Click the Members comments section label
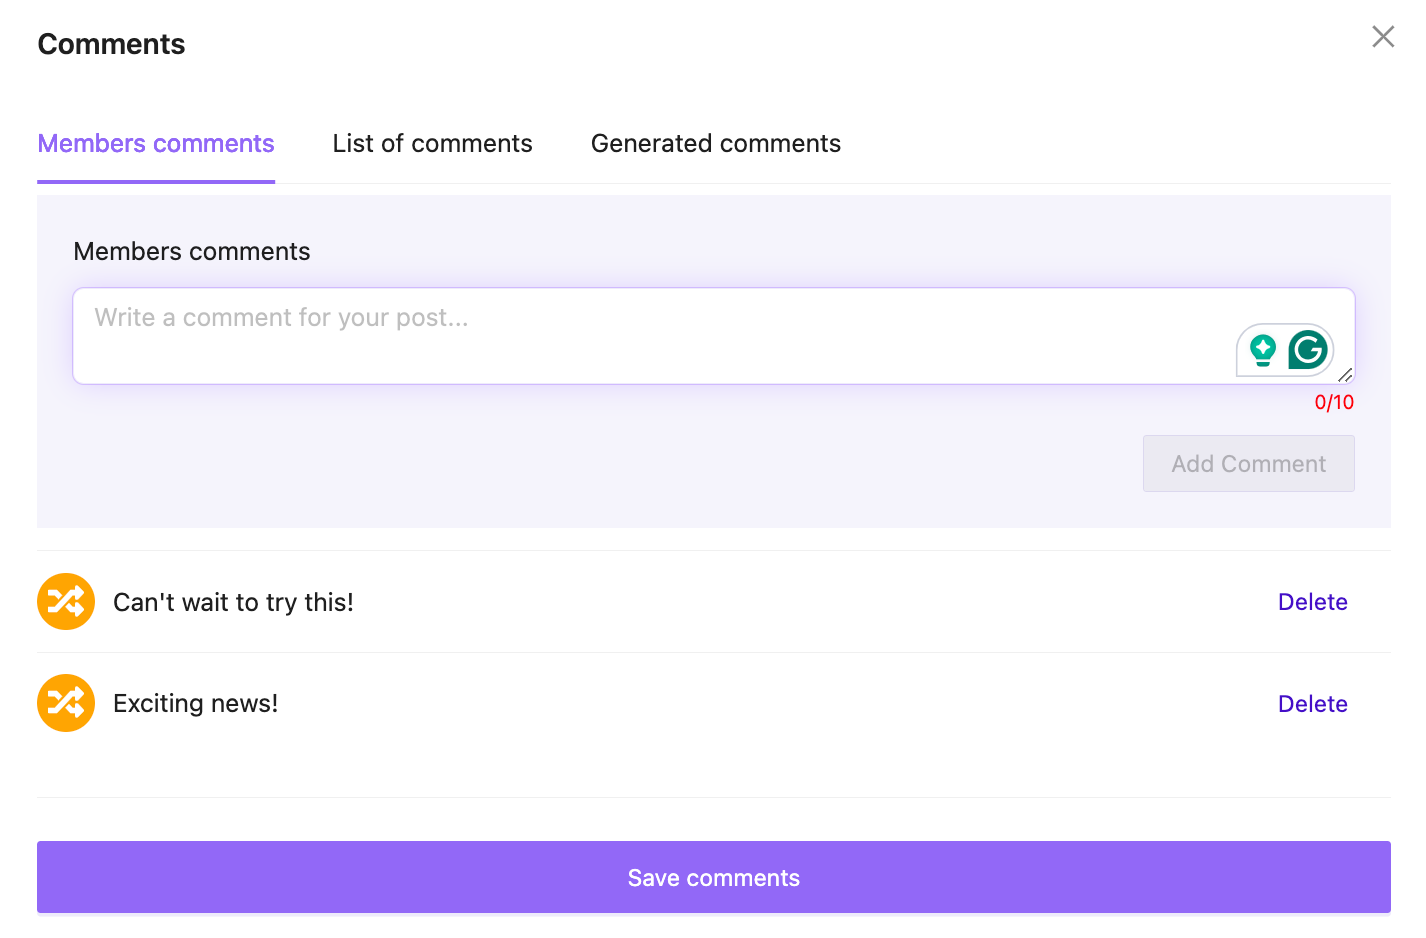Viewport: 1426px width, 938px height. pyautogui.click(x=191, y=251)
